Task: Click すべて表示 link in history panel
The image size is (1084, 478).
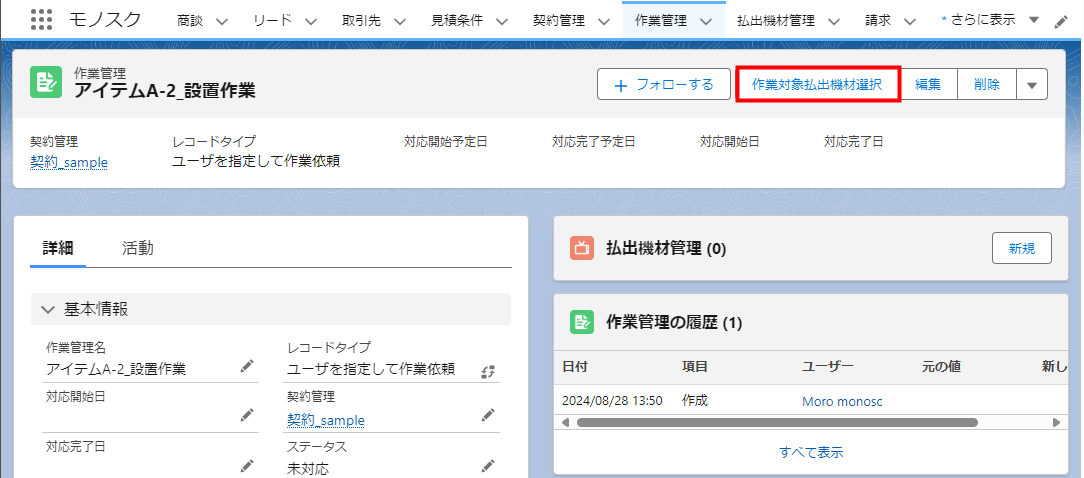Action: coord(811,452)
